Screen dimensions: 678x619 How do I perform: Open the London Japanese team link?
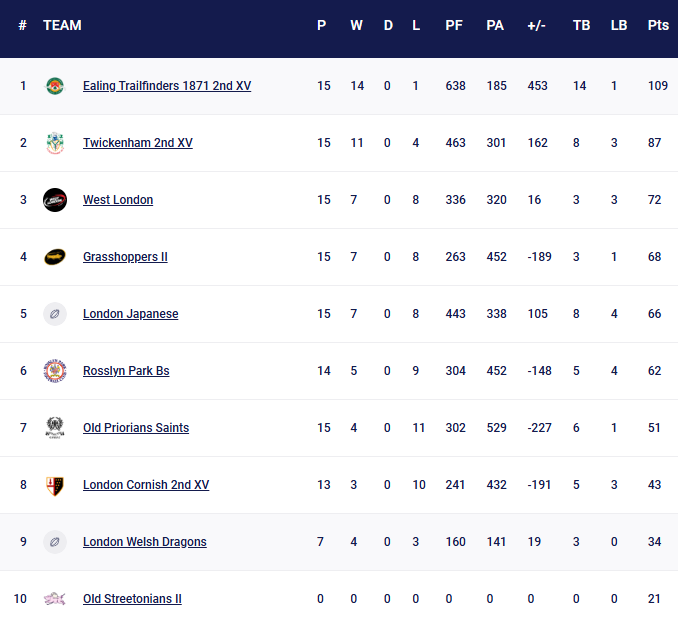coord(131,314)
